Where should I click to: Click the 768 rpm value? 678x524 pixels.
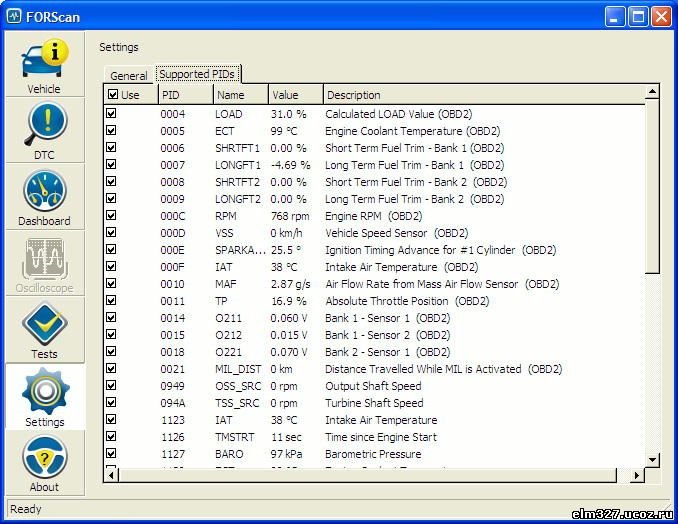[290, 216]
